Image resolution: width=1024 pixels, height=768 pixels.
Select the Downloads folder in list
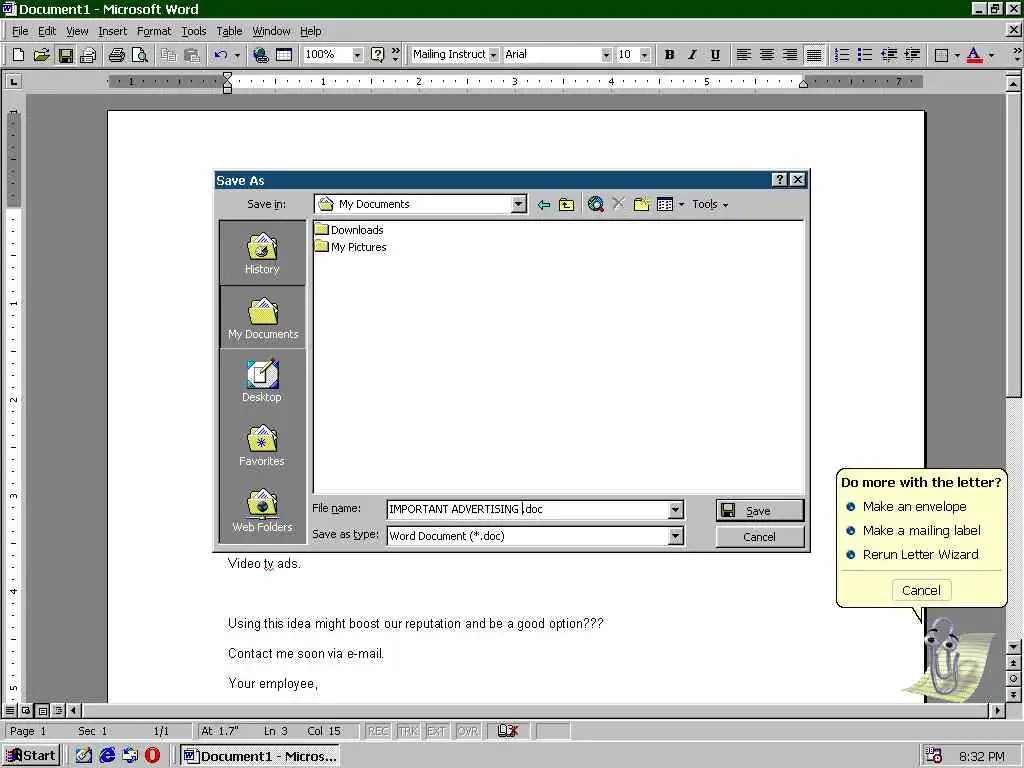tap(349, 230)
